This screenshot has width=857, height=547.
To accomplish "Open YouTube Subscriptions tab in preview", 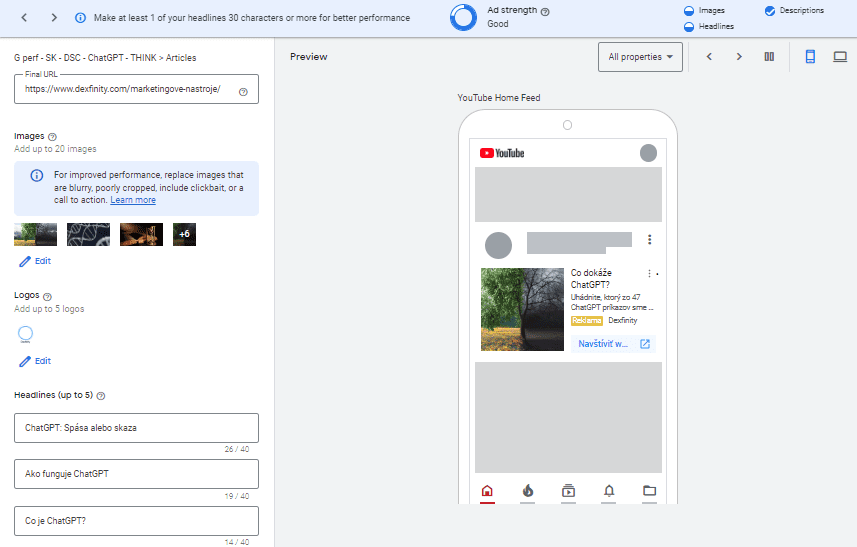I will pyautogui.click(x=568, y=491).
